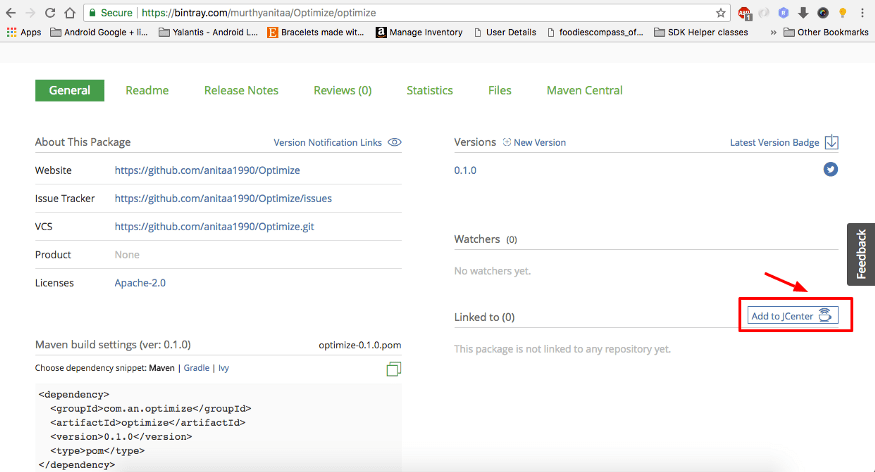Open the Maven Central tab
The width and height of the screenshot is (875, 472).
coord(584,90)
